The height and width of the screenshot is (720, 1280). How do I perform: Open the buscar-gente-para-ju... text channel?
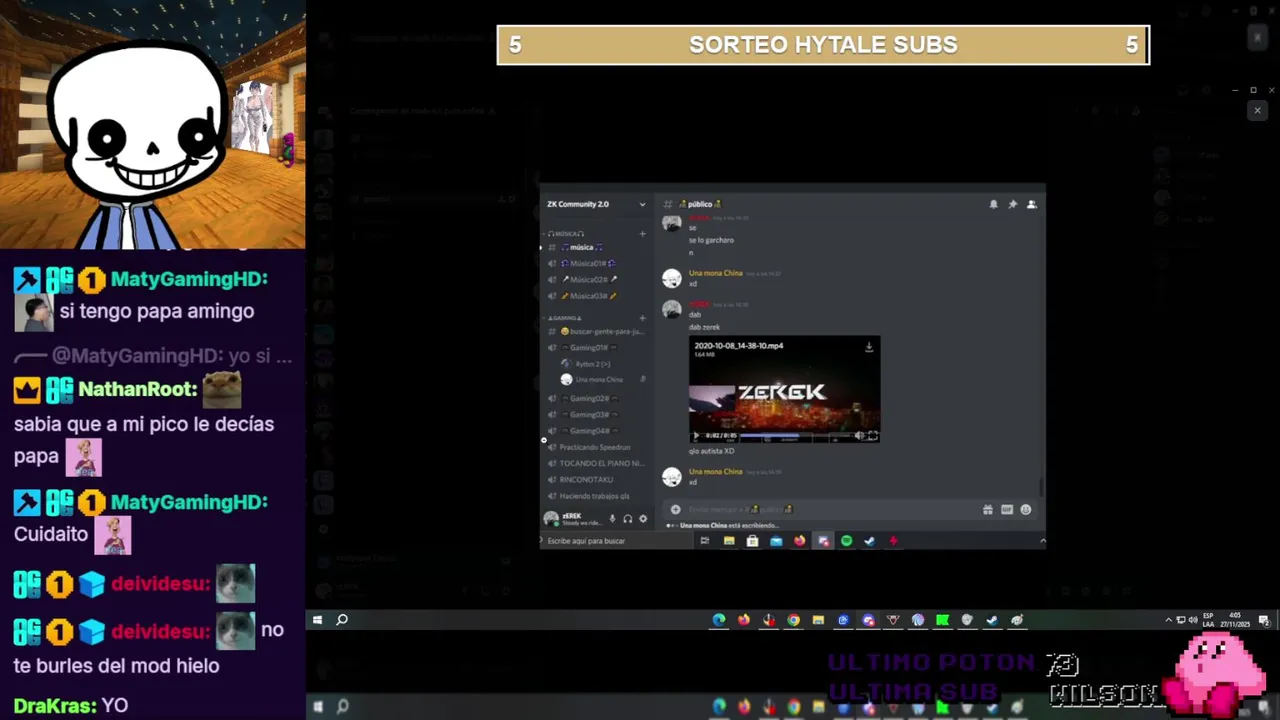(596, 331)
